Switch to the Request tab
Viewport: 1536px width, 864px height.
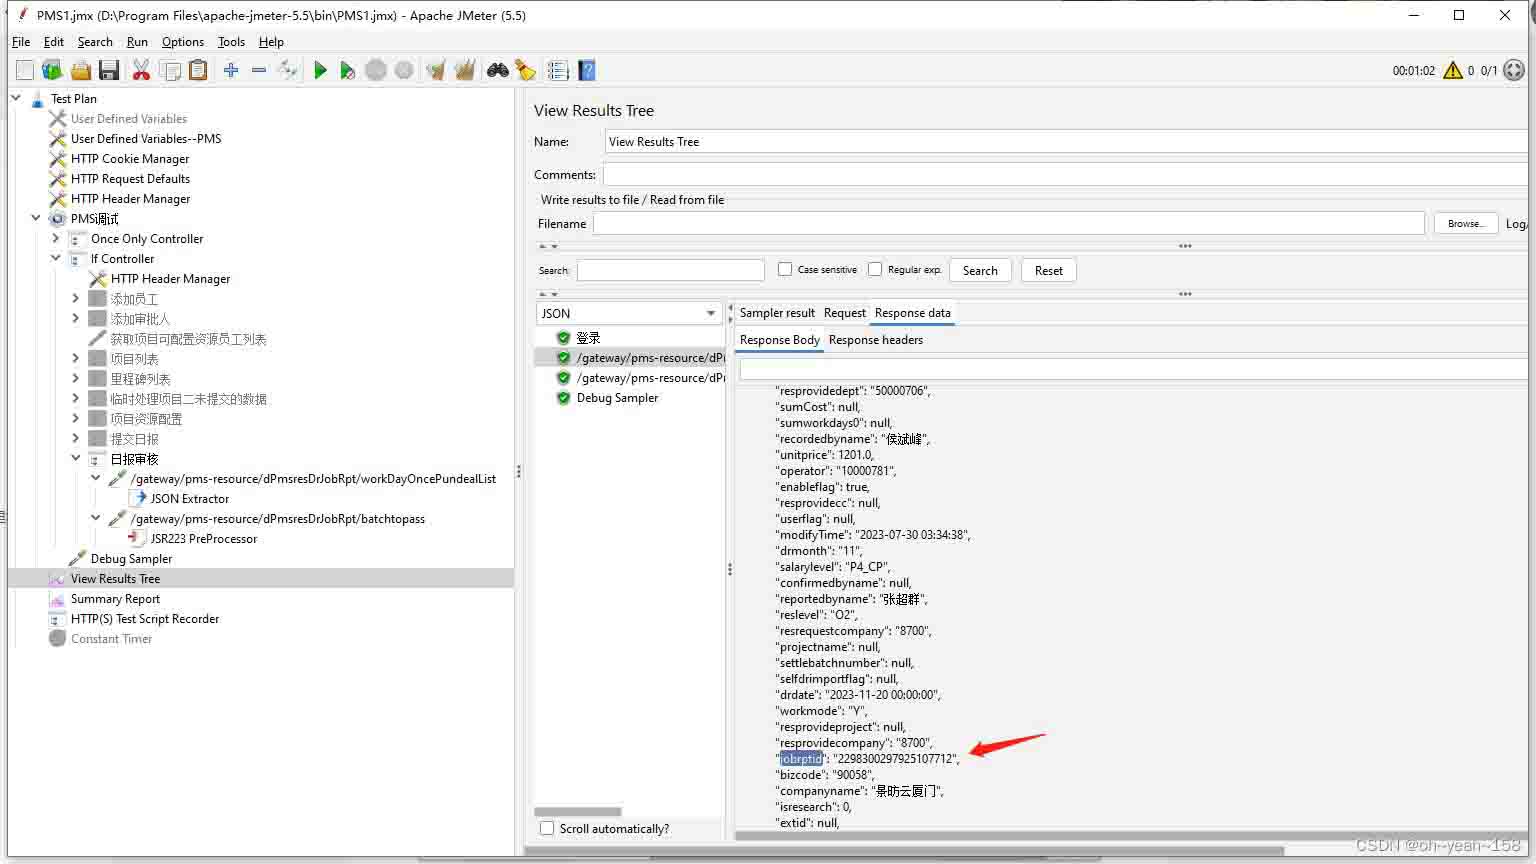(845, 313)
